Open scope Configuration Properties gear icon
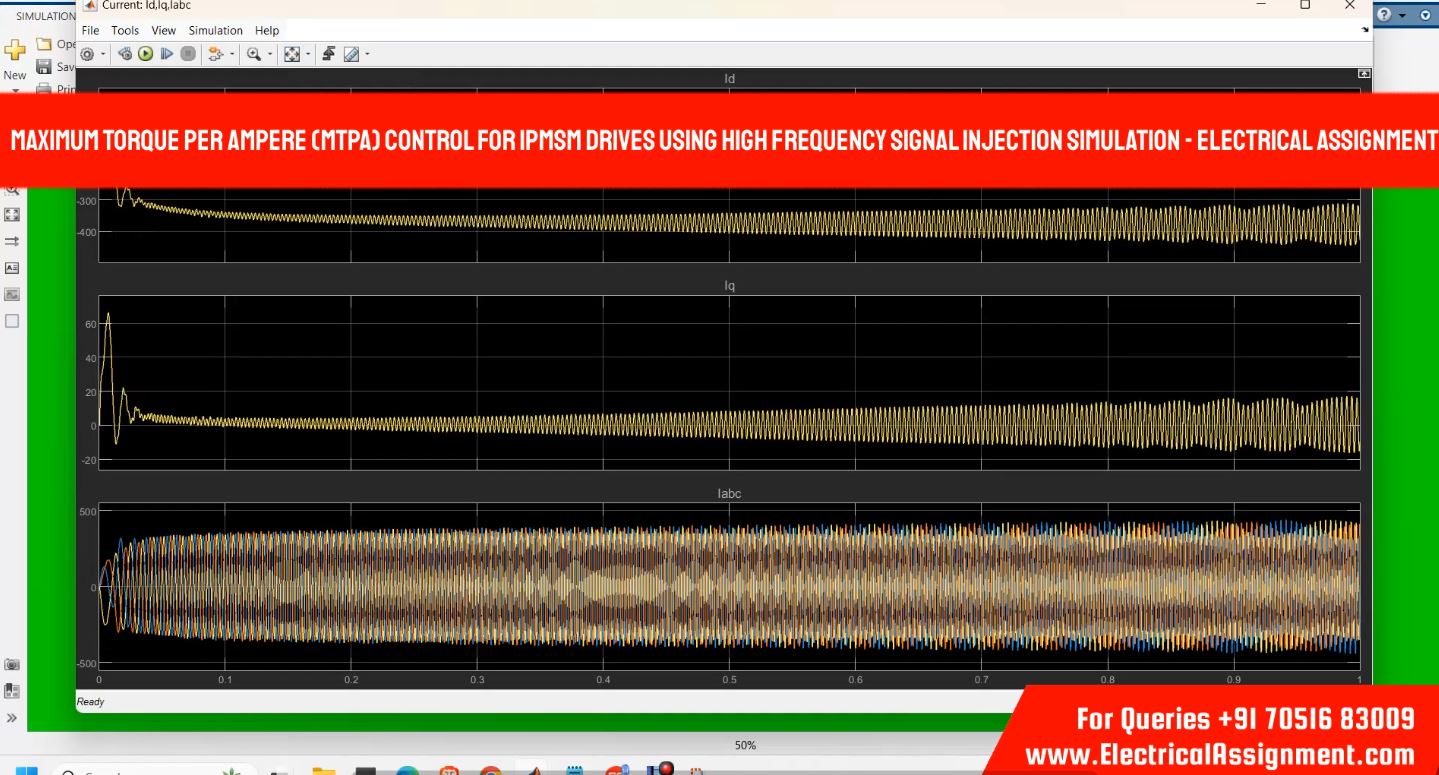1439x775 pixels. pyautogui.click(x=87, y=54)
